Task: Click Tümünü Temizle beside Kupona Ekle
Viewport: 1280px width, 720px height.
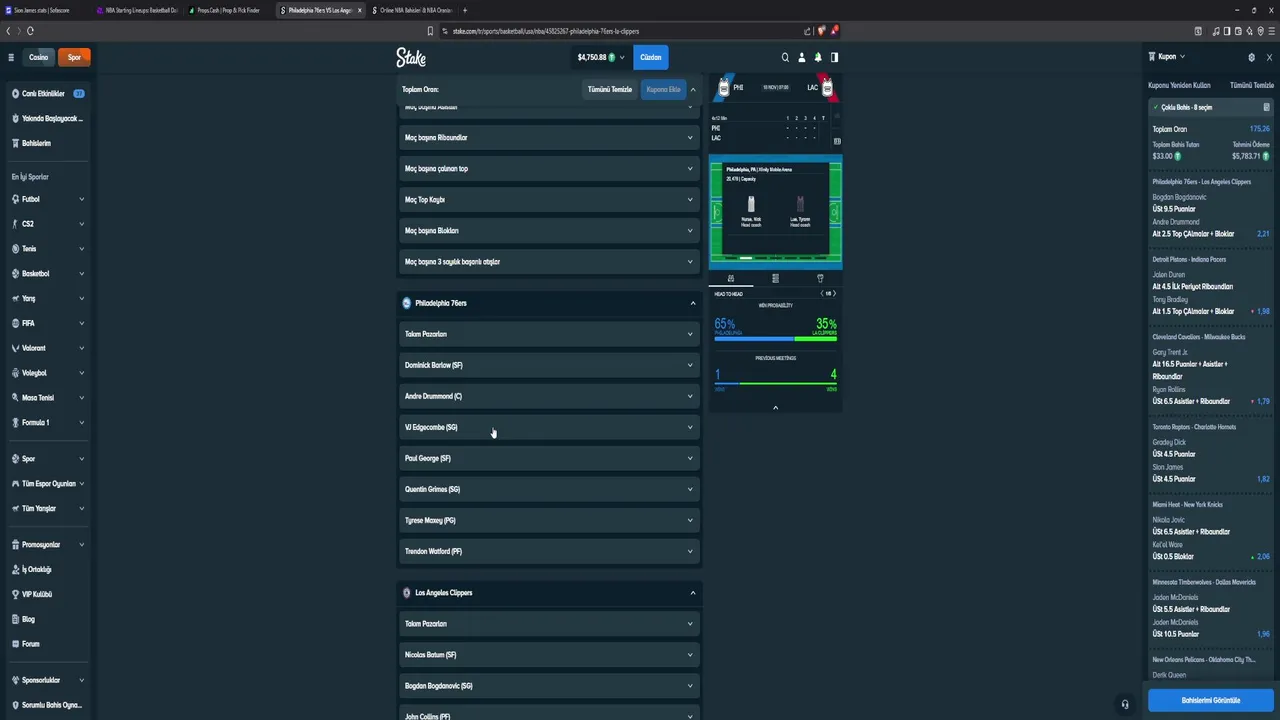Action: click(x=610, y=89)
